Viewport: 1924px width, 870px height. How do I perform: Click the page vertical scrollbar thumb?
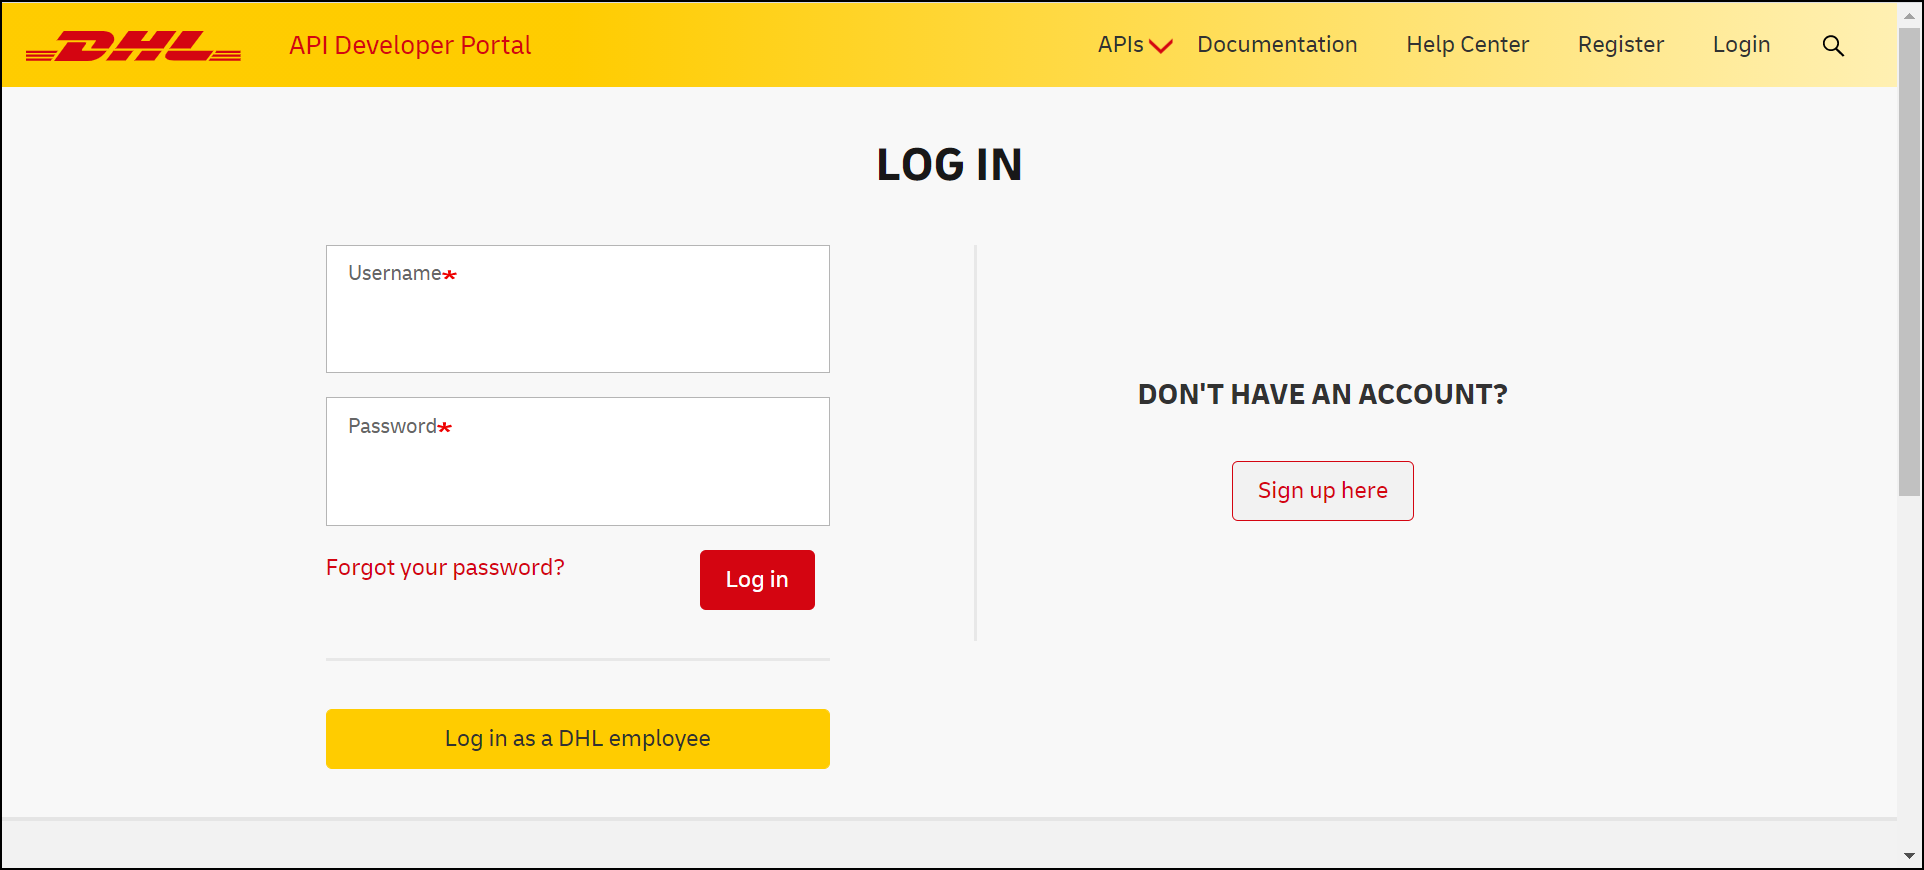pos(1910,262)
